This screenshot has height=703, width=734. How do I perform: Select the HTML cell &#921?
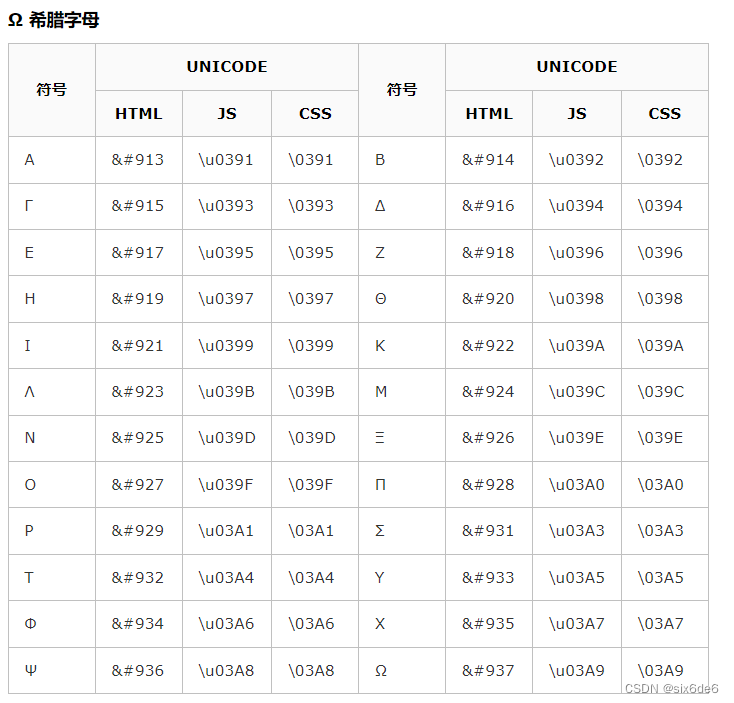tap(139, 345)
